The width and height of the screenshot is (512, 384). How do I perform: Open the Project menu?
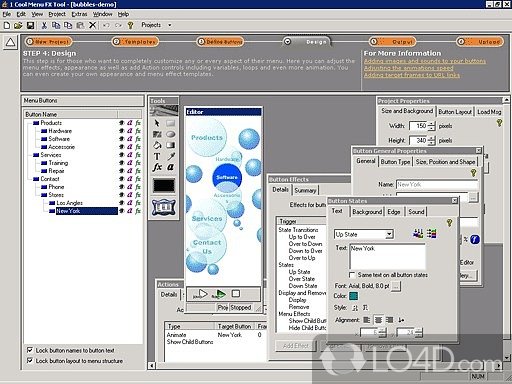57,14
